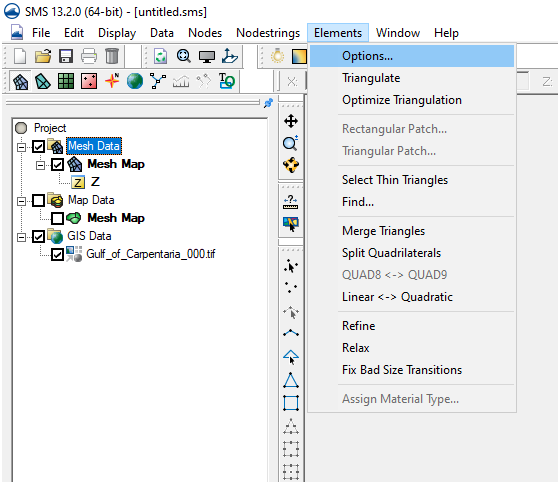This screenshot has height=482, width=558.
Task: Click the Save floppy disk icon
Action: pyautogui.click(x=66, y=56)
